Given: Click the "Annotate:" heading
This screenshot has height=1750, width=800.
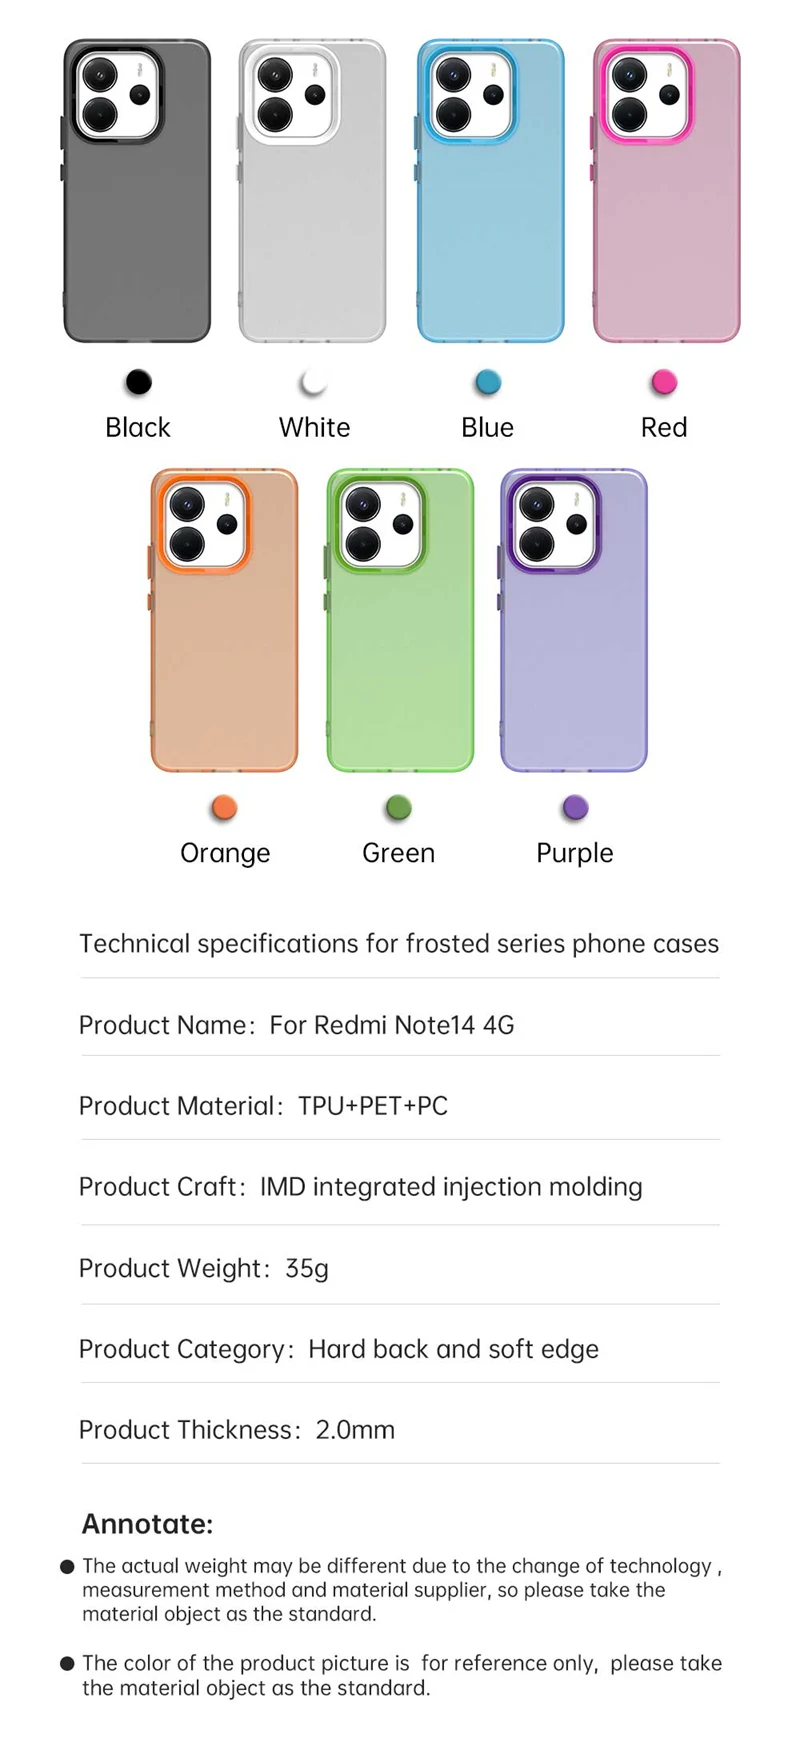Looking at the screenshot, I should (x=147, y=1524).
